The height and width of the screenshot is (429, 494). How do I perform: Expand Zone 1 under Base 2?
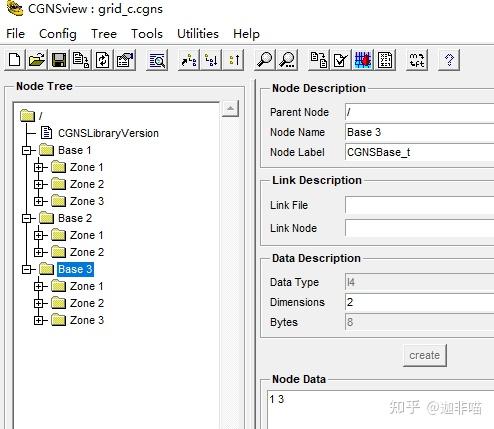39,235
